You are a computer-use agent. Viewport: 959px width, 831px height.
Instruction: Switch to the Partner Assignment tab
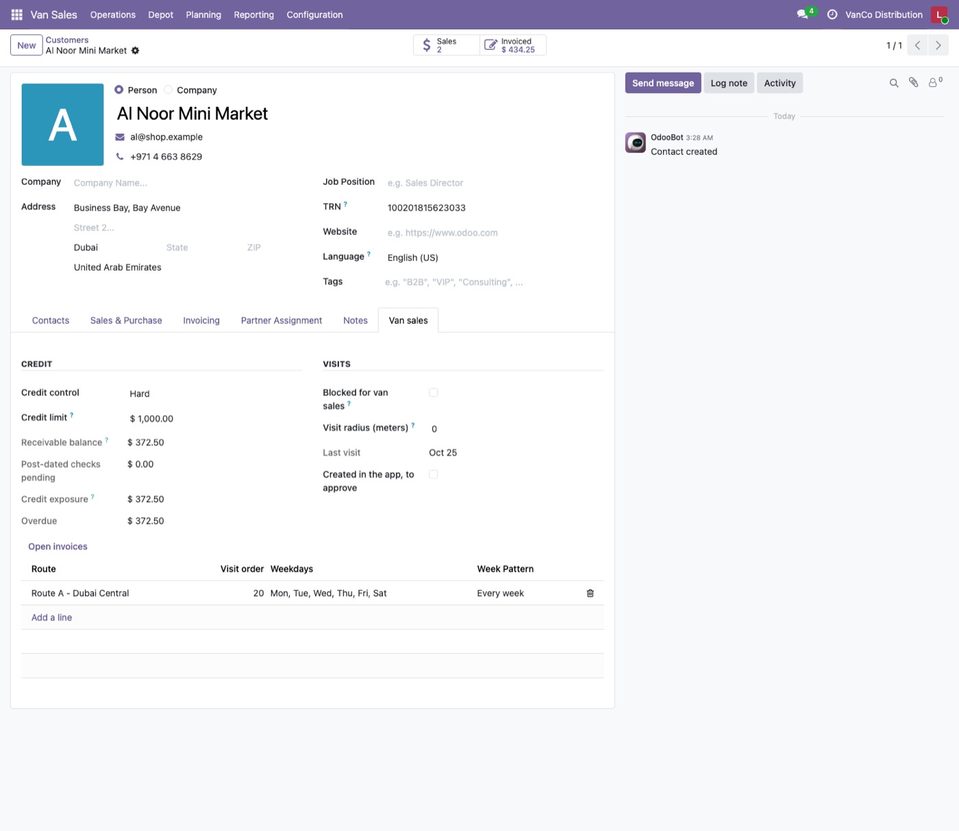click(x=281, y=320)
